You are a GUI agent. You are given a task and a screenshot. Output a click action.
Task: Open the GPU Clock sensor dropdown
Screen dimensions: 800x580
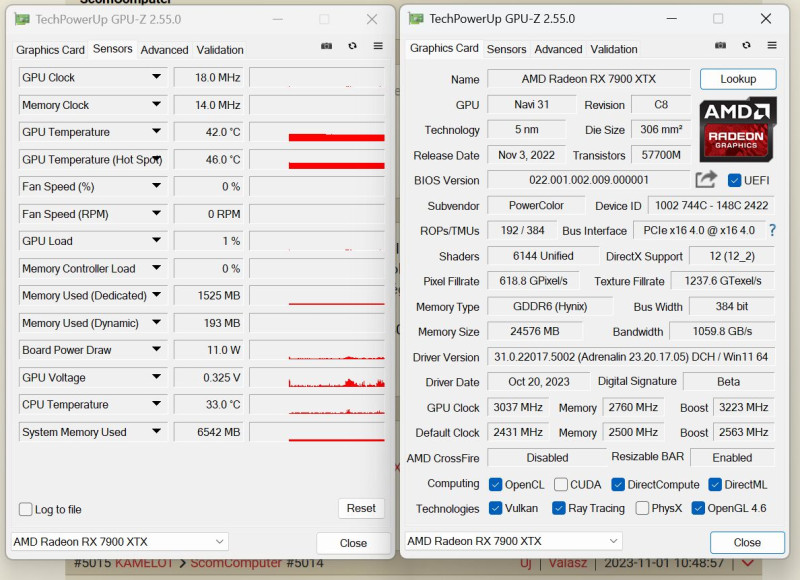[156, 77]
